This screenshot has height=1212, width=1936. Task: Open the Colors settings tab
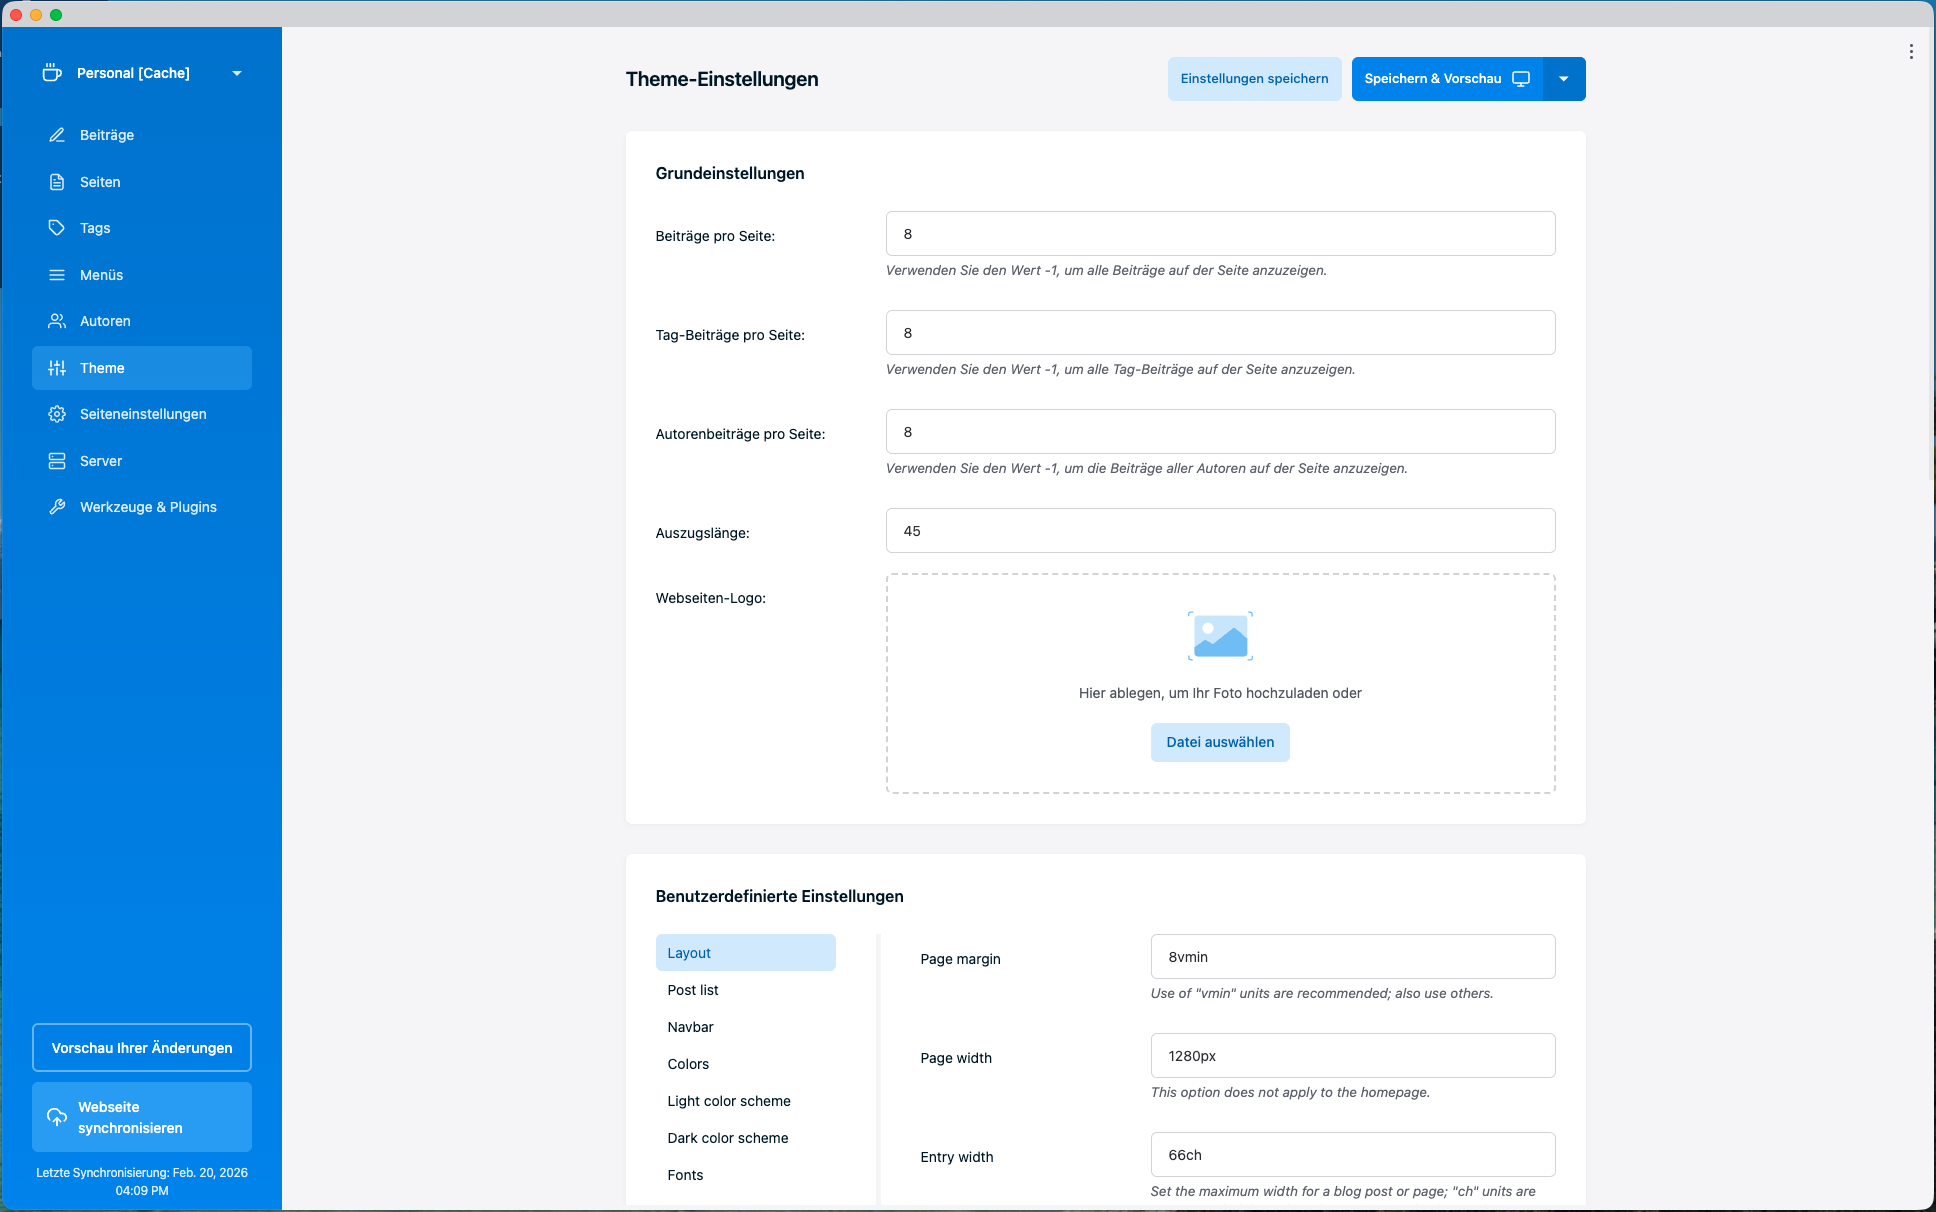[688, 1064]
